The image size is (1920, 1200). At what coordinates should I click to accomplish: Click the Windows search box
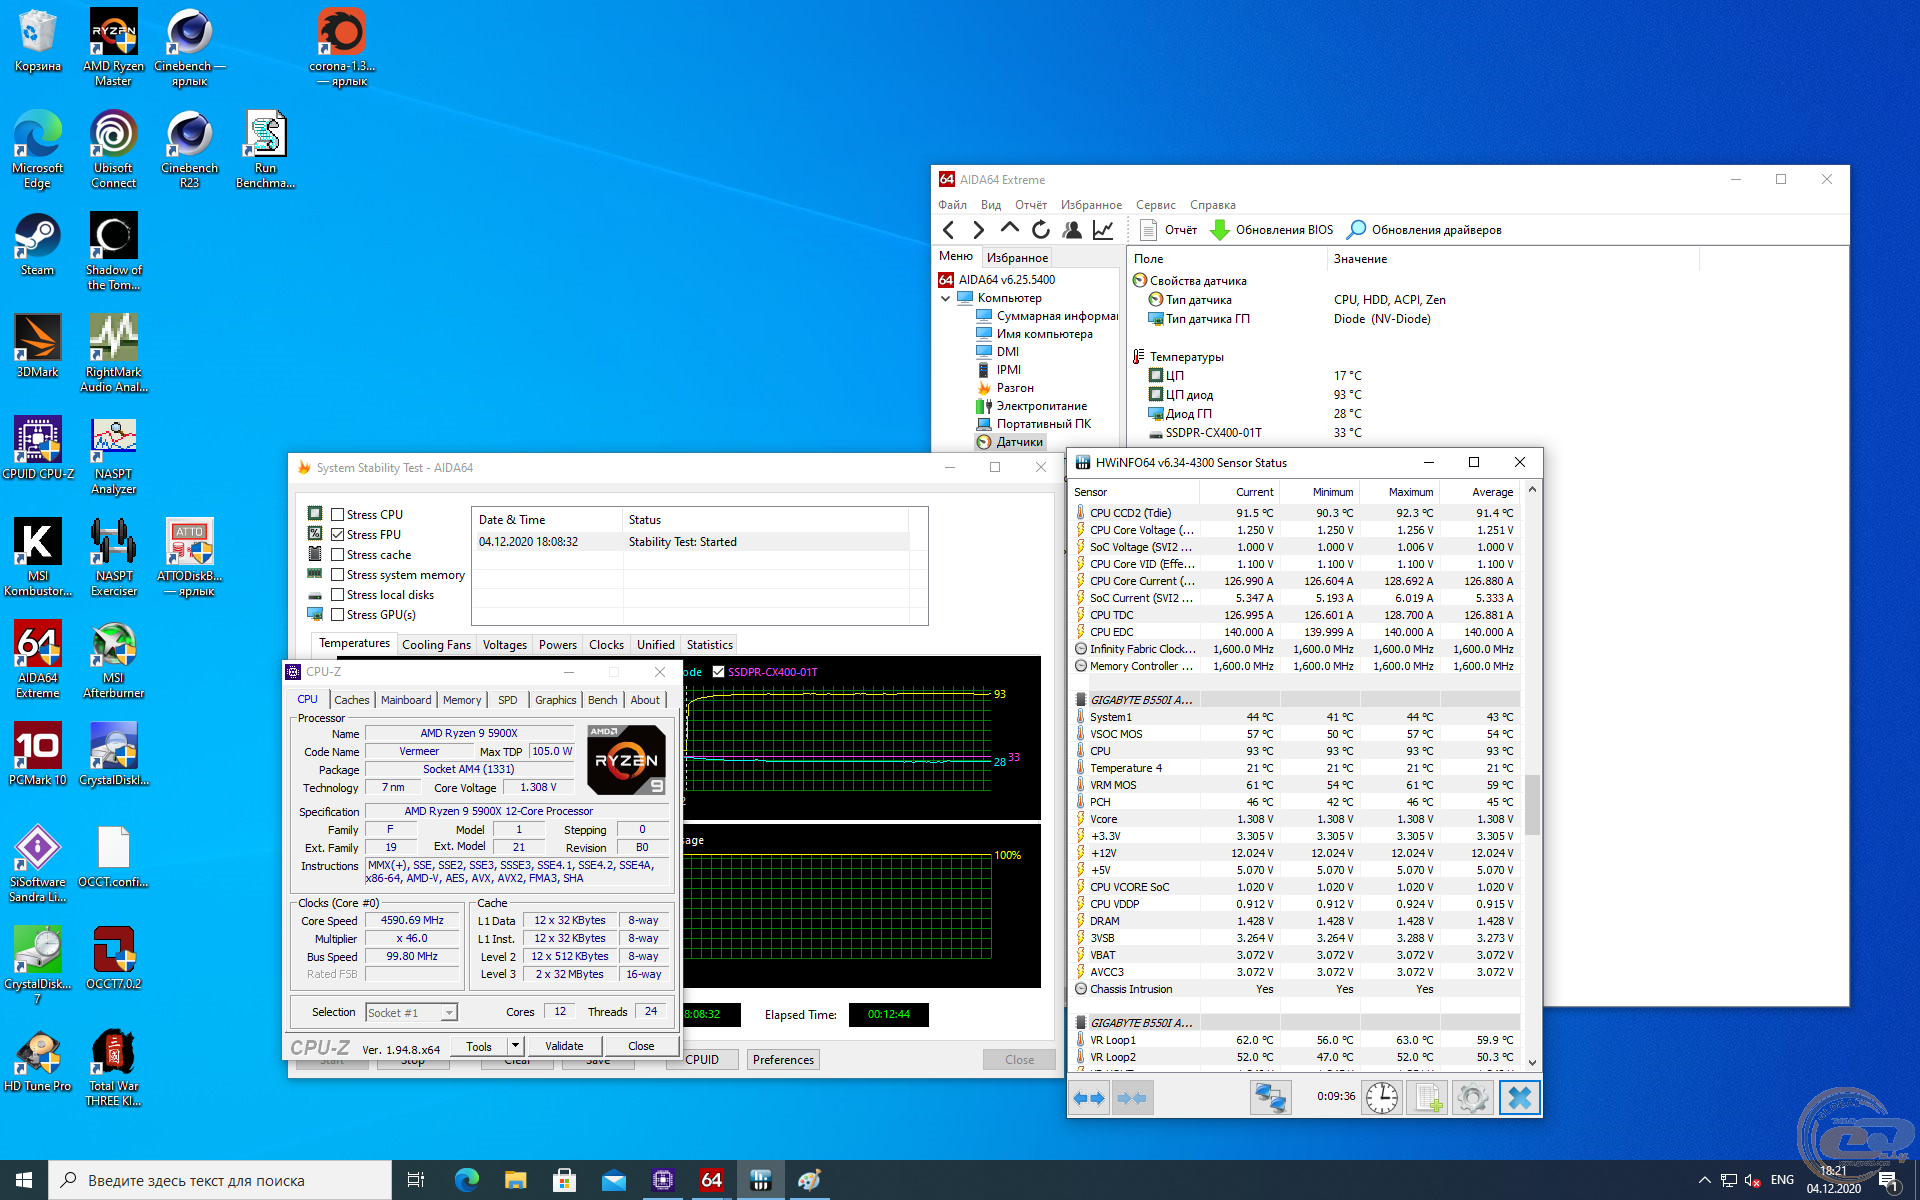point(220,1180)
